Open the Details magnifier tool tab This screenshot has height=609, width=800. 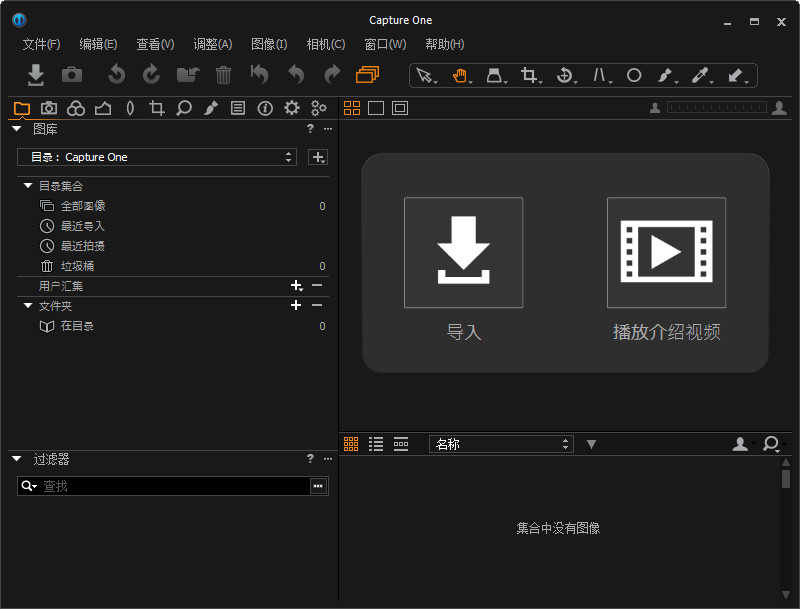[x=184, y=108]
